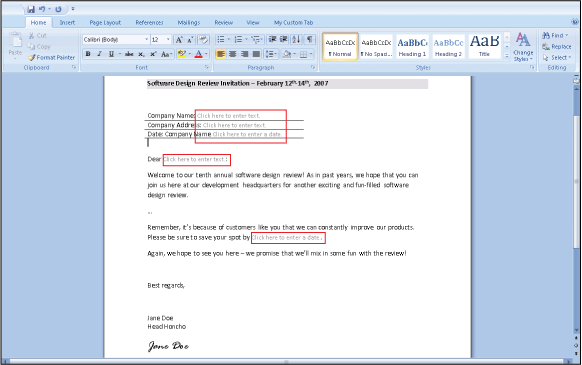Click the Redo icon in the quick access toolbar

pos(58,9)
